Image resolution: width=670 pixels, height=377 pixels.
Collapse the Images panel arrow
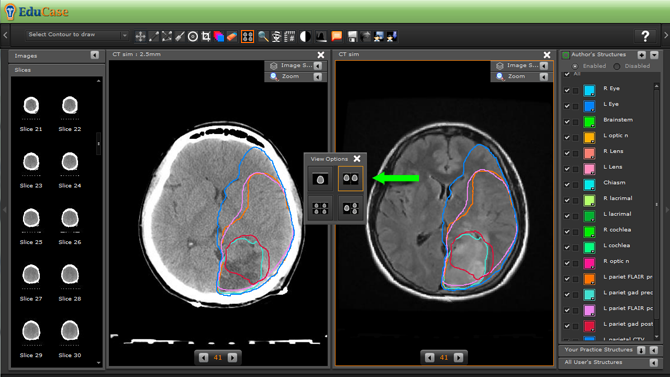[94, 55]
